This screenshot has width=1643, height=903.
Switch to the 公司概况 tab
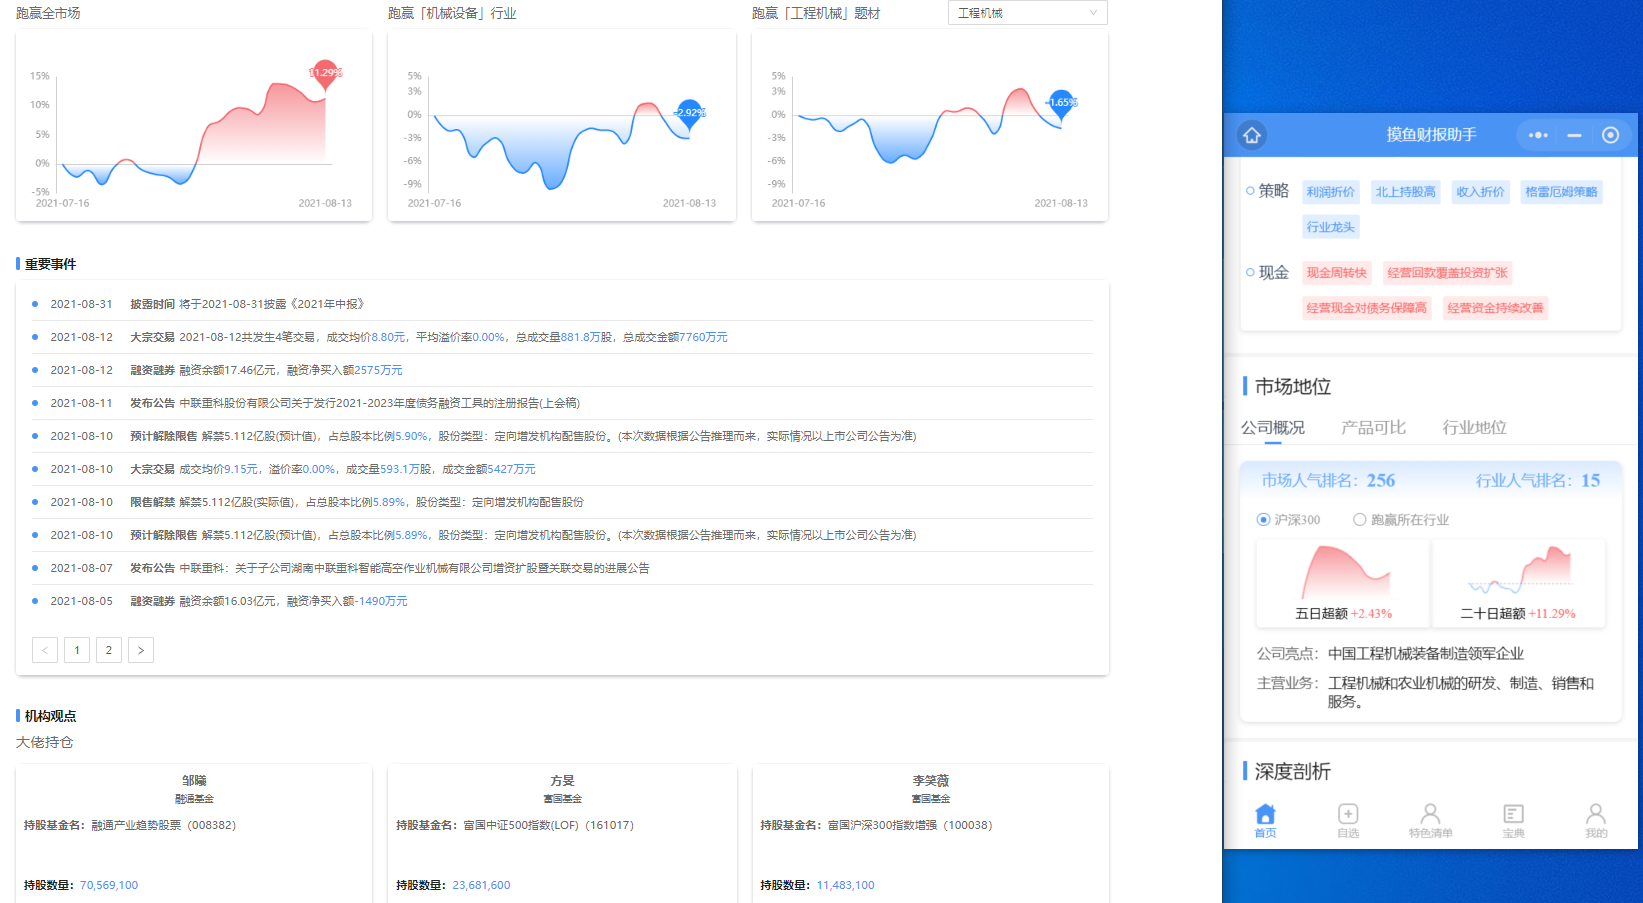1272,428
